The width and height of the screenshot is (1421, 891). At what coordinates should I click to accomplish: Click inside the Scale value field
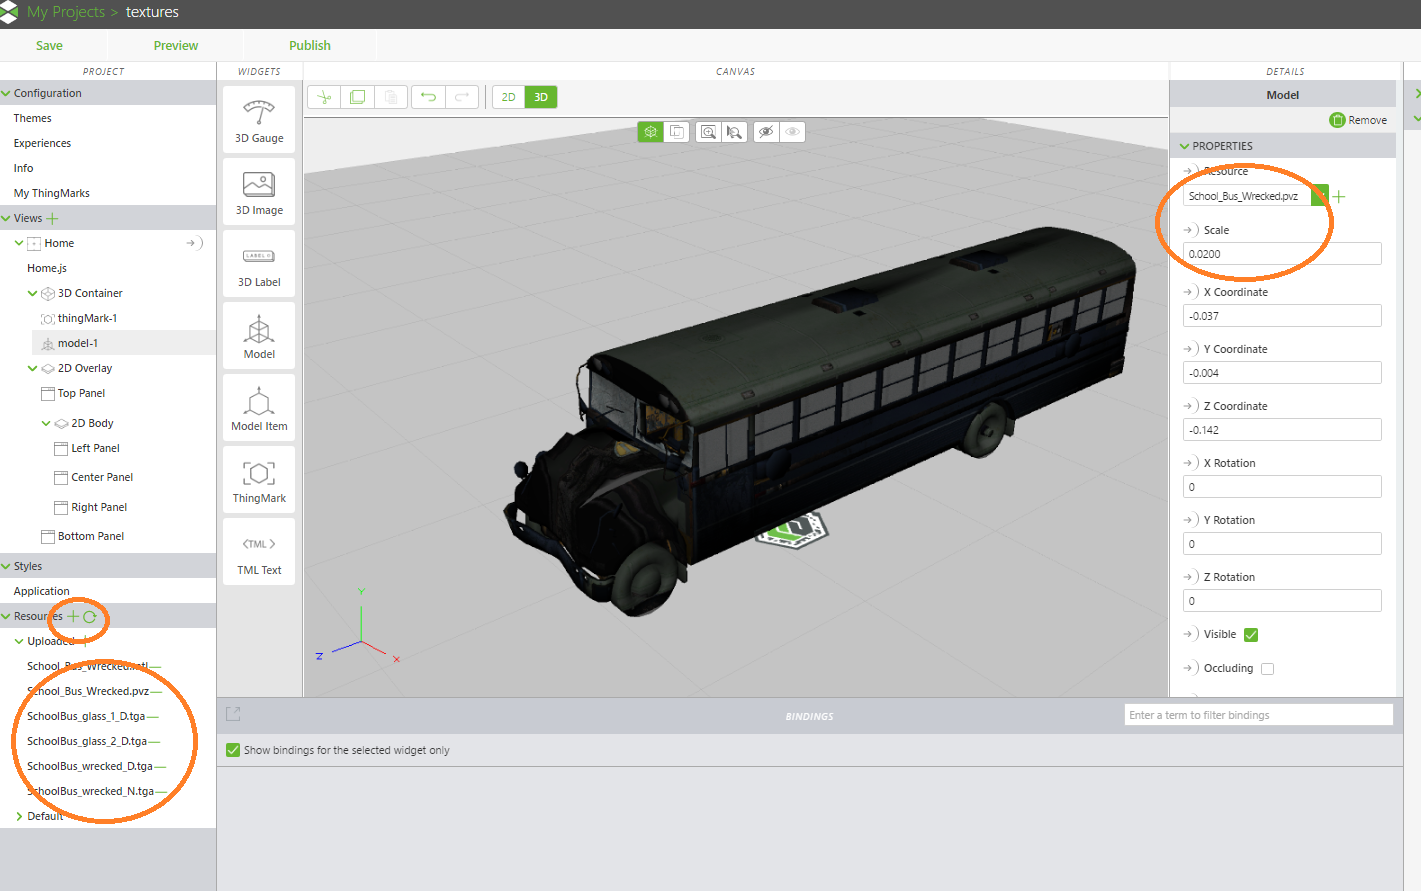(1281, 253)
